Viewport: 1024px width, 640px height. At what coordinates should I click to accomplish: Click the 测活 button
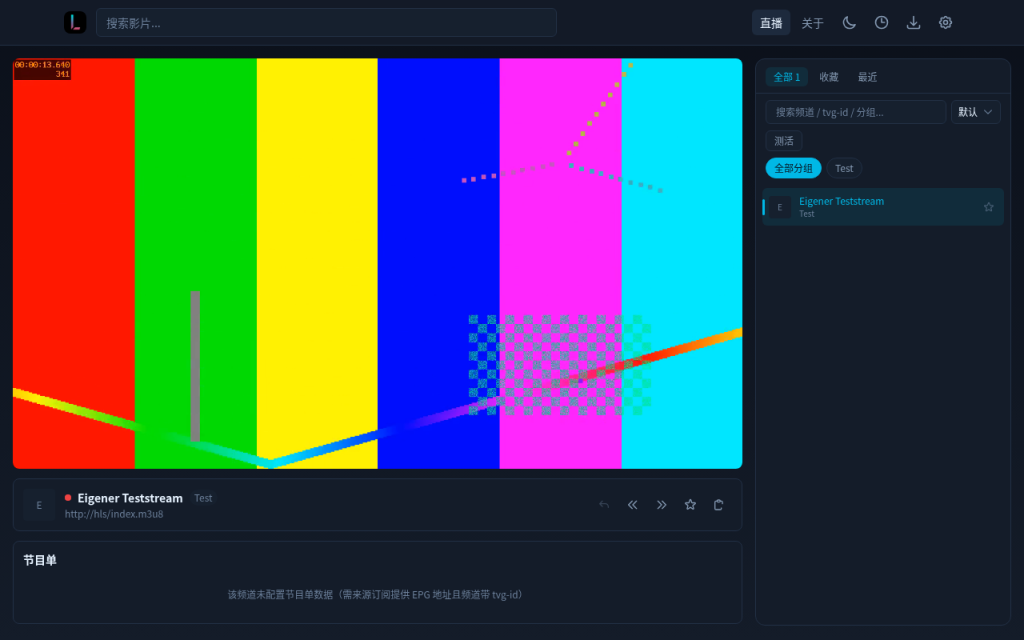point(784,141)
